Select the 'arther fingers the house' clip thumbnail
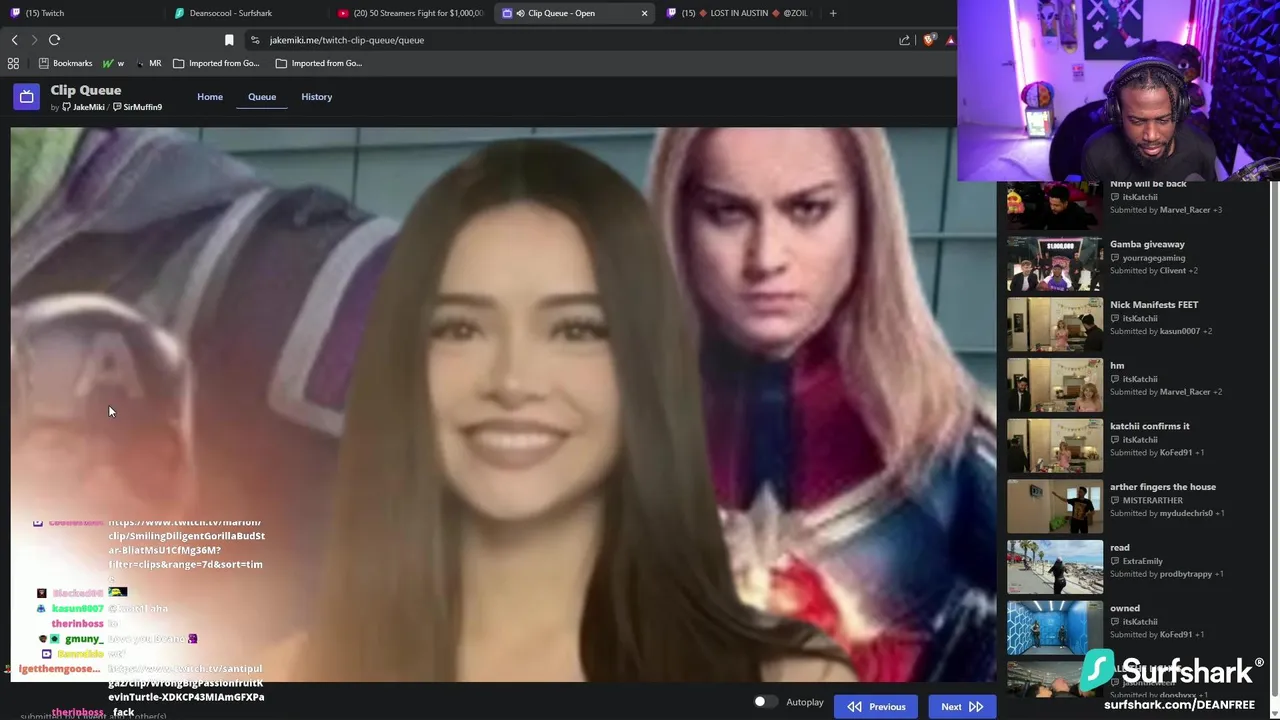1280x720 pixels. point(1055,507)
